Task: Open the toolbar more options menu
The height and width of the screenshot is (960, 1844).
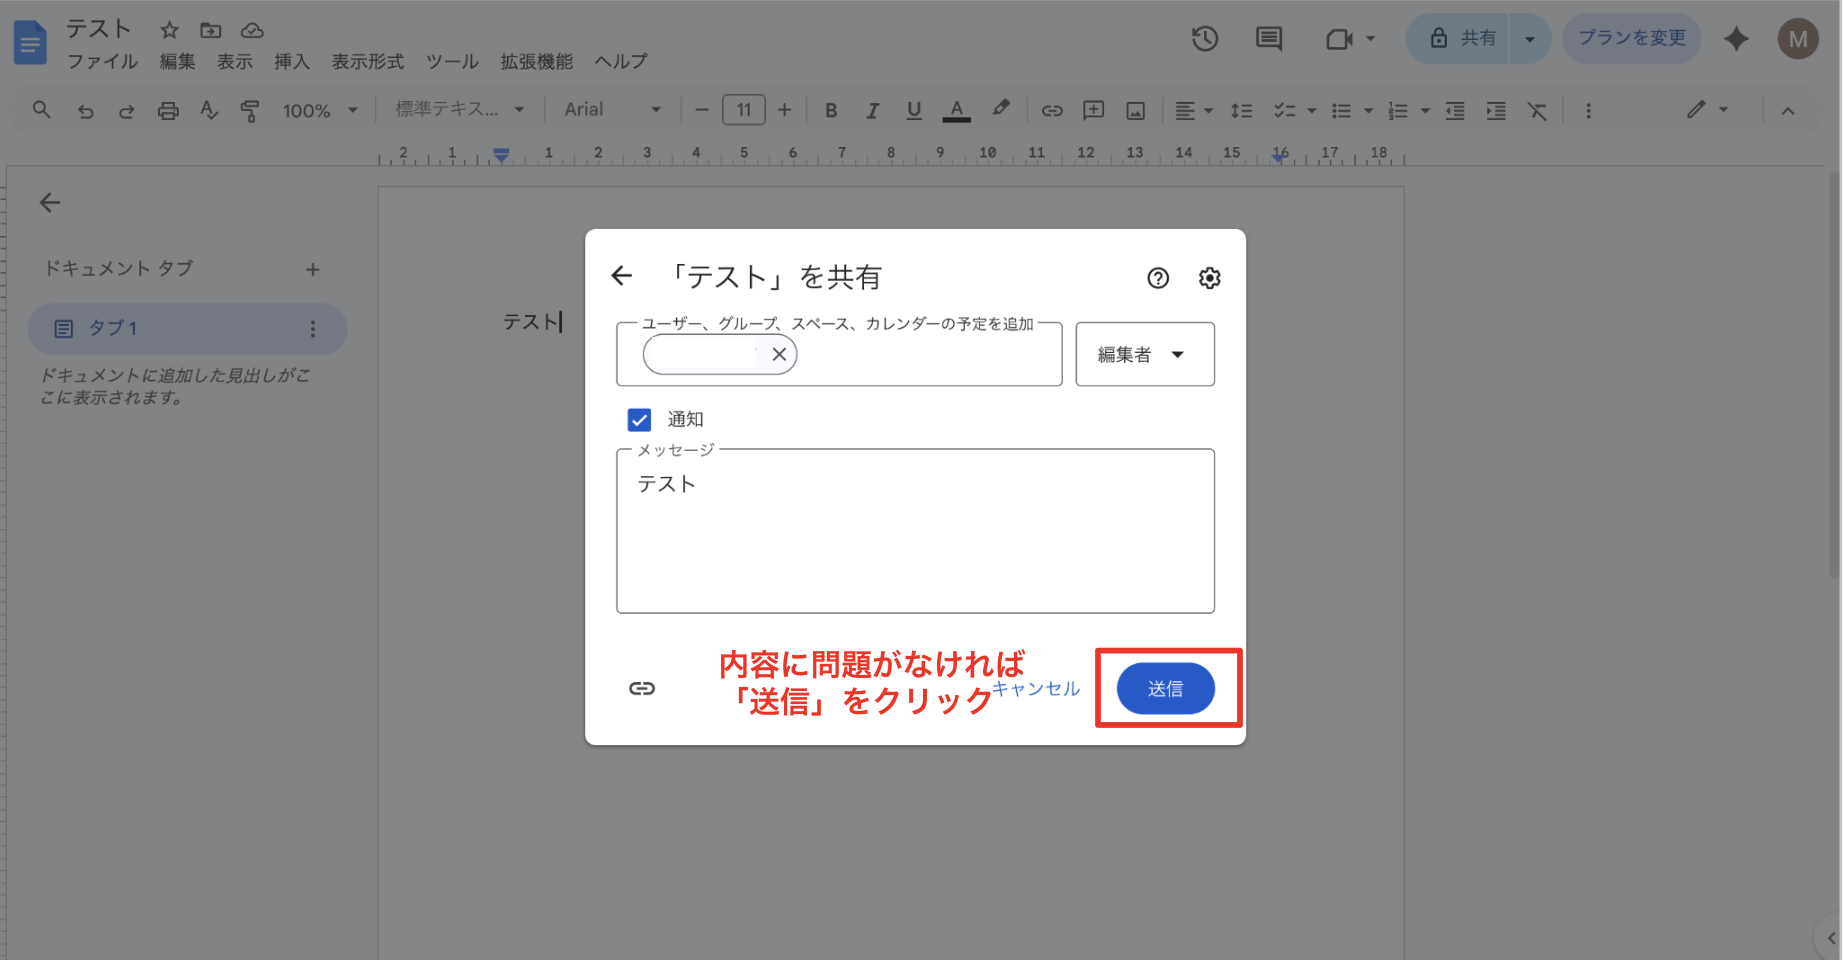Action: tap(1588, 111)
